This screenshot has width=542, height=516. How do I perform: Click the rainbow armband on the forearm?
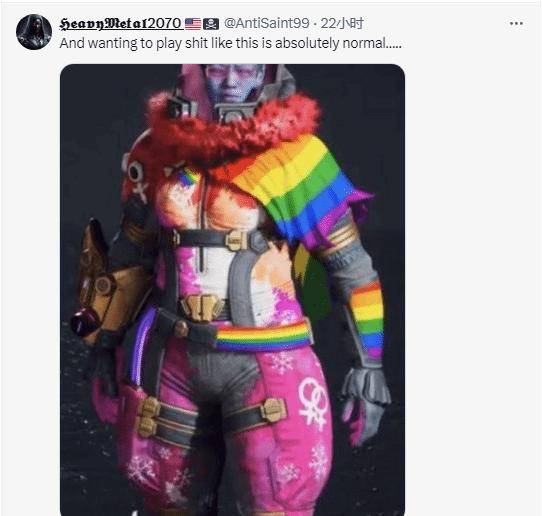[369, 318]
